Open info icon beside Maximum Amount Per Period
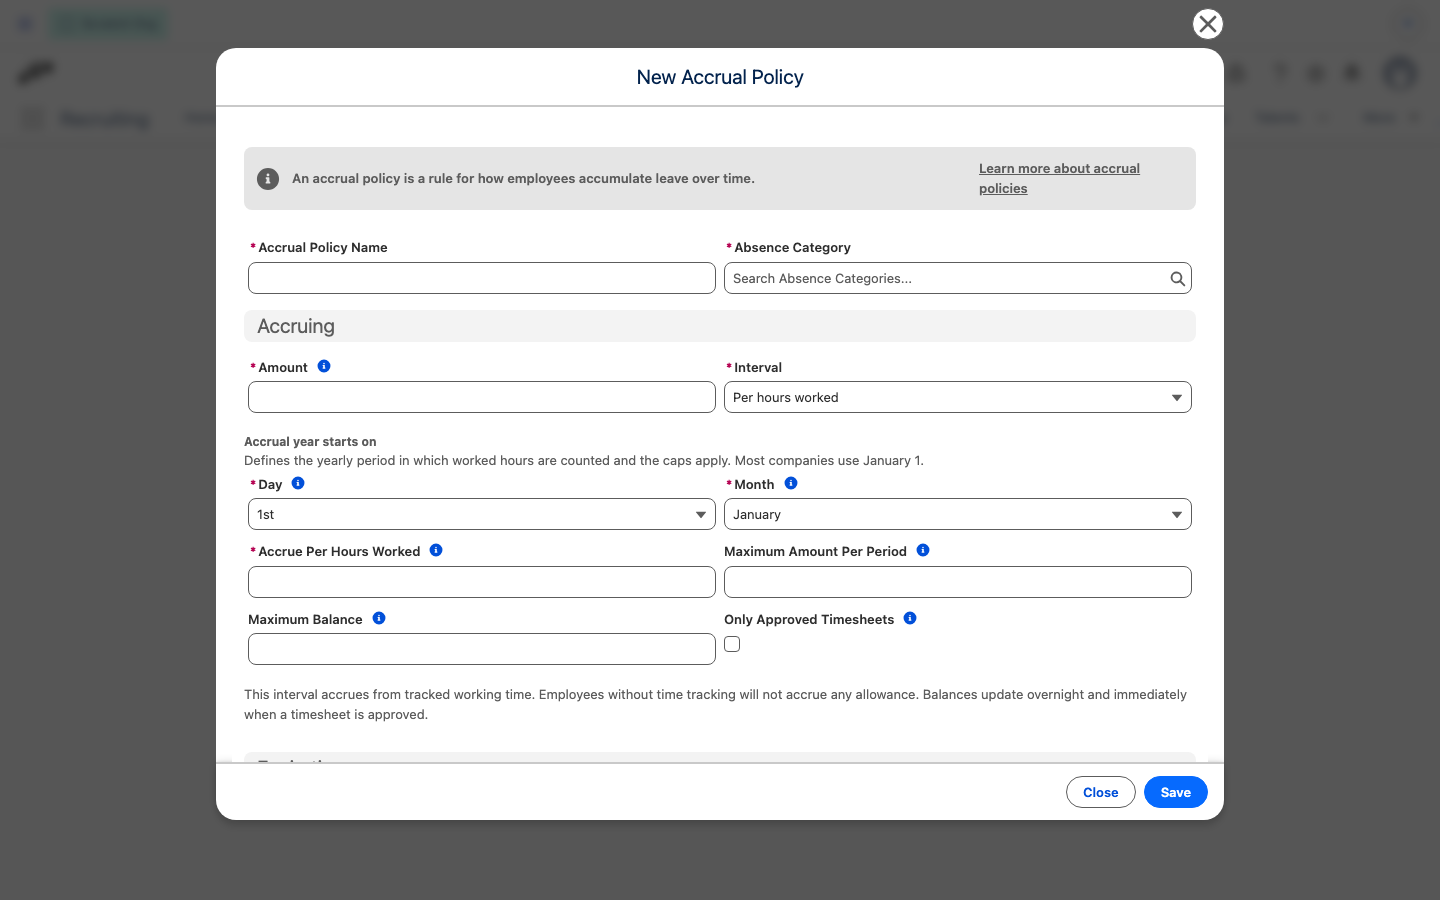The image size is (1440, 900). tap(923, 550)
